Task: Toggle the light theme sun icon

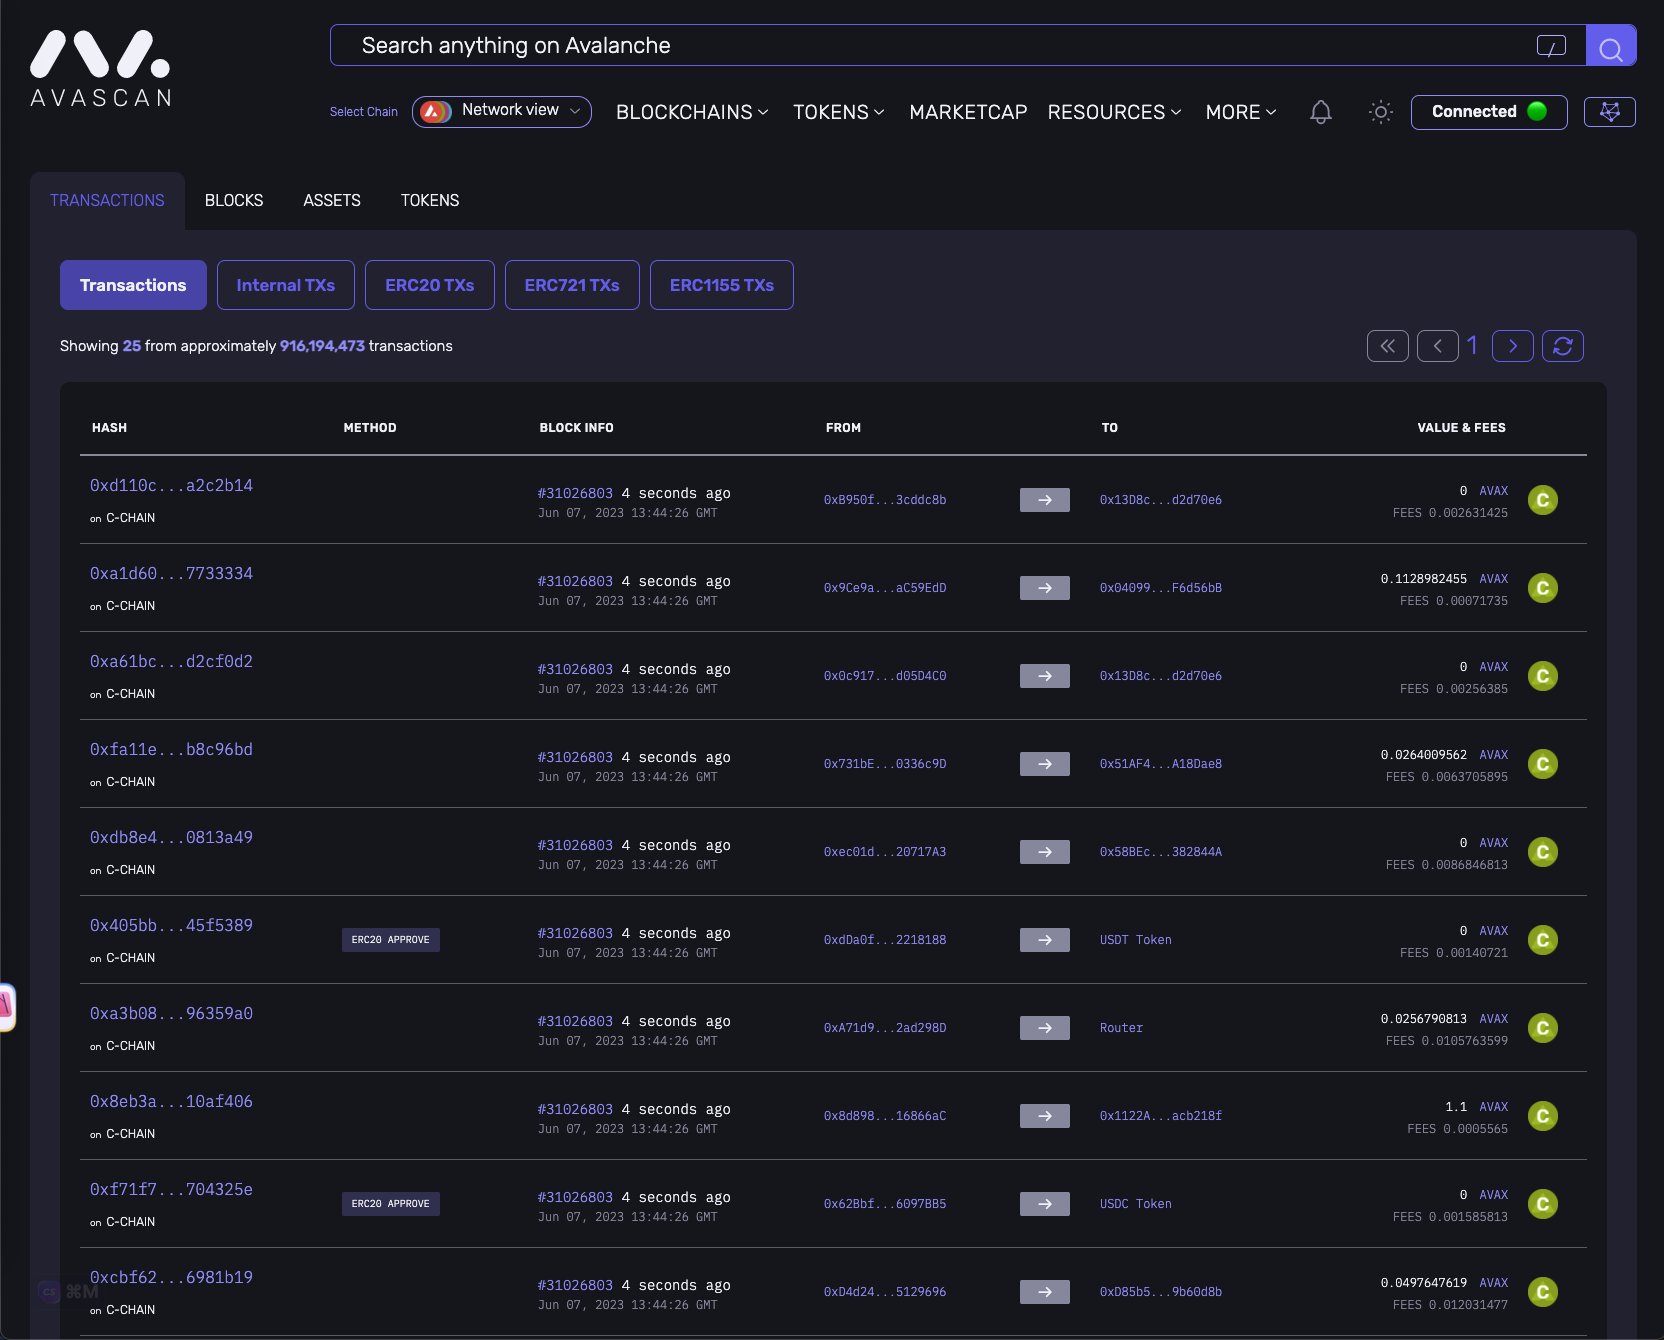Action: tap(1380, 112)
